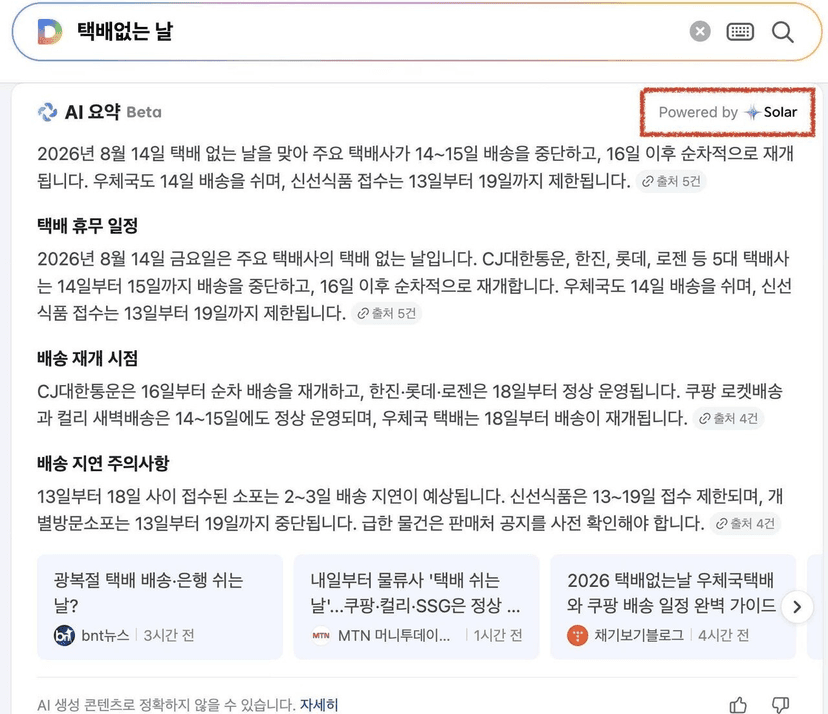This screenshot has height=714, width=828.
Task: Click the bnt뉴스 source logo
Action: 64,635
